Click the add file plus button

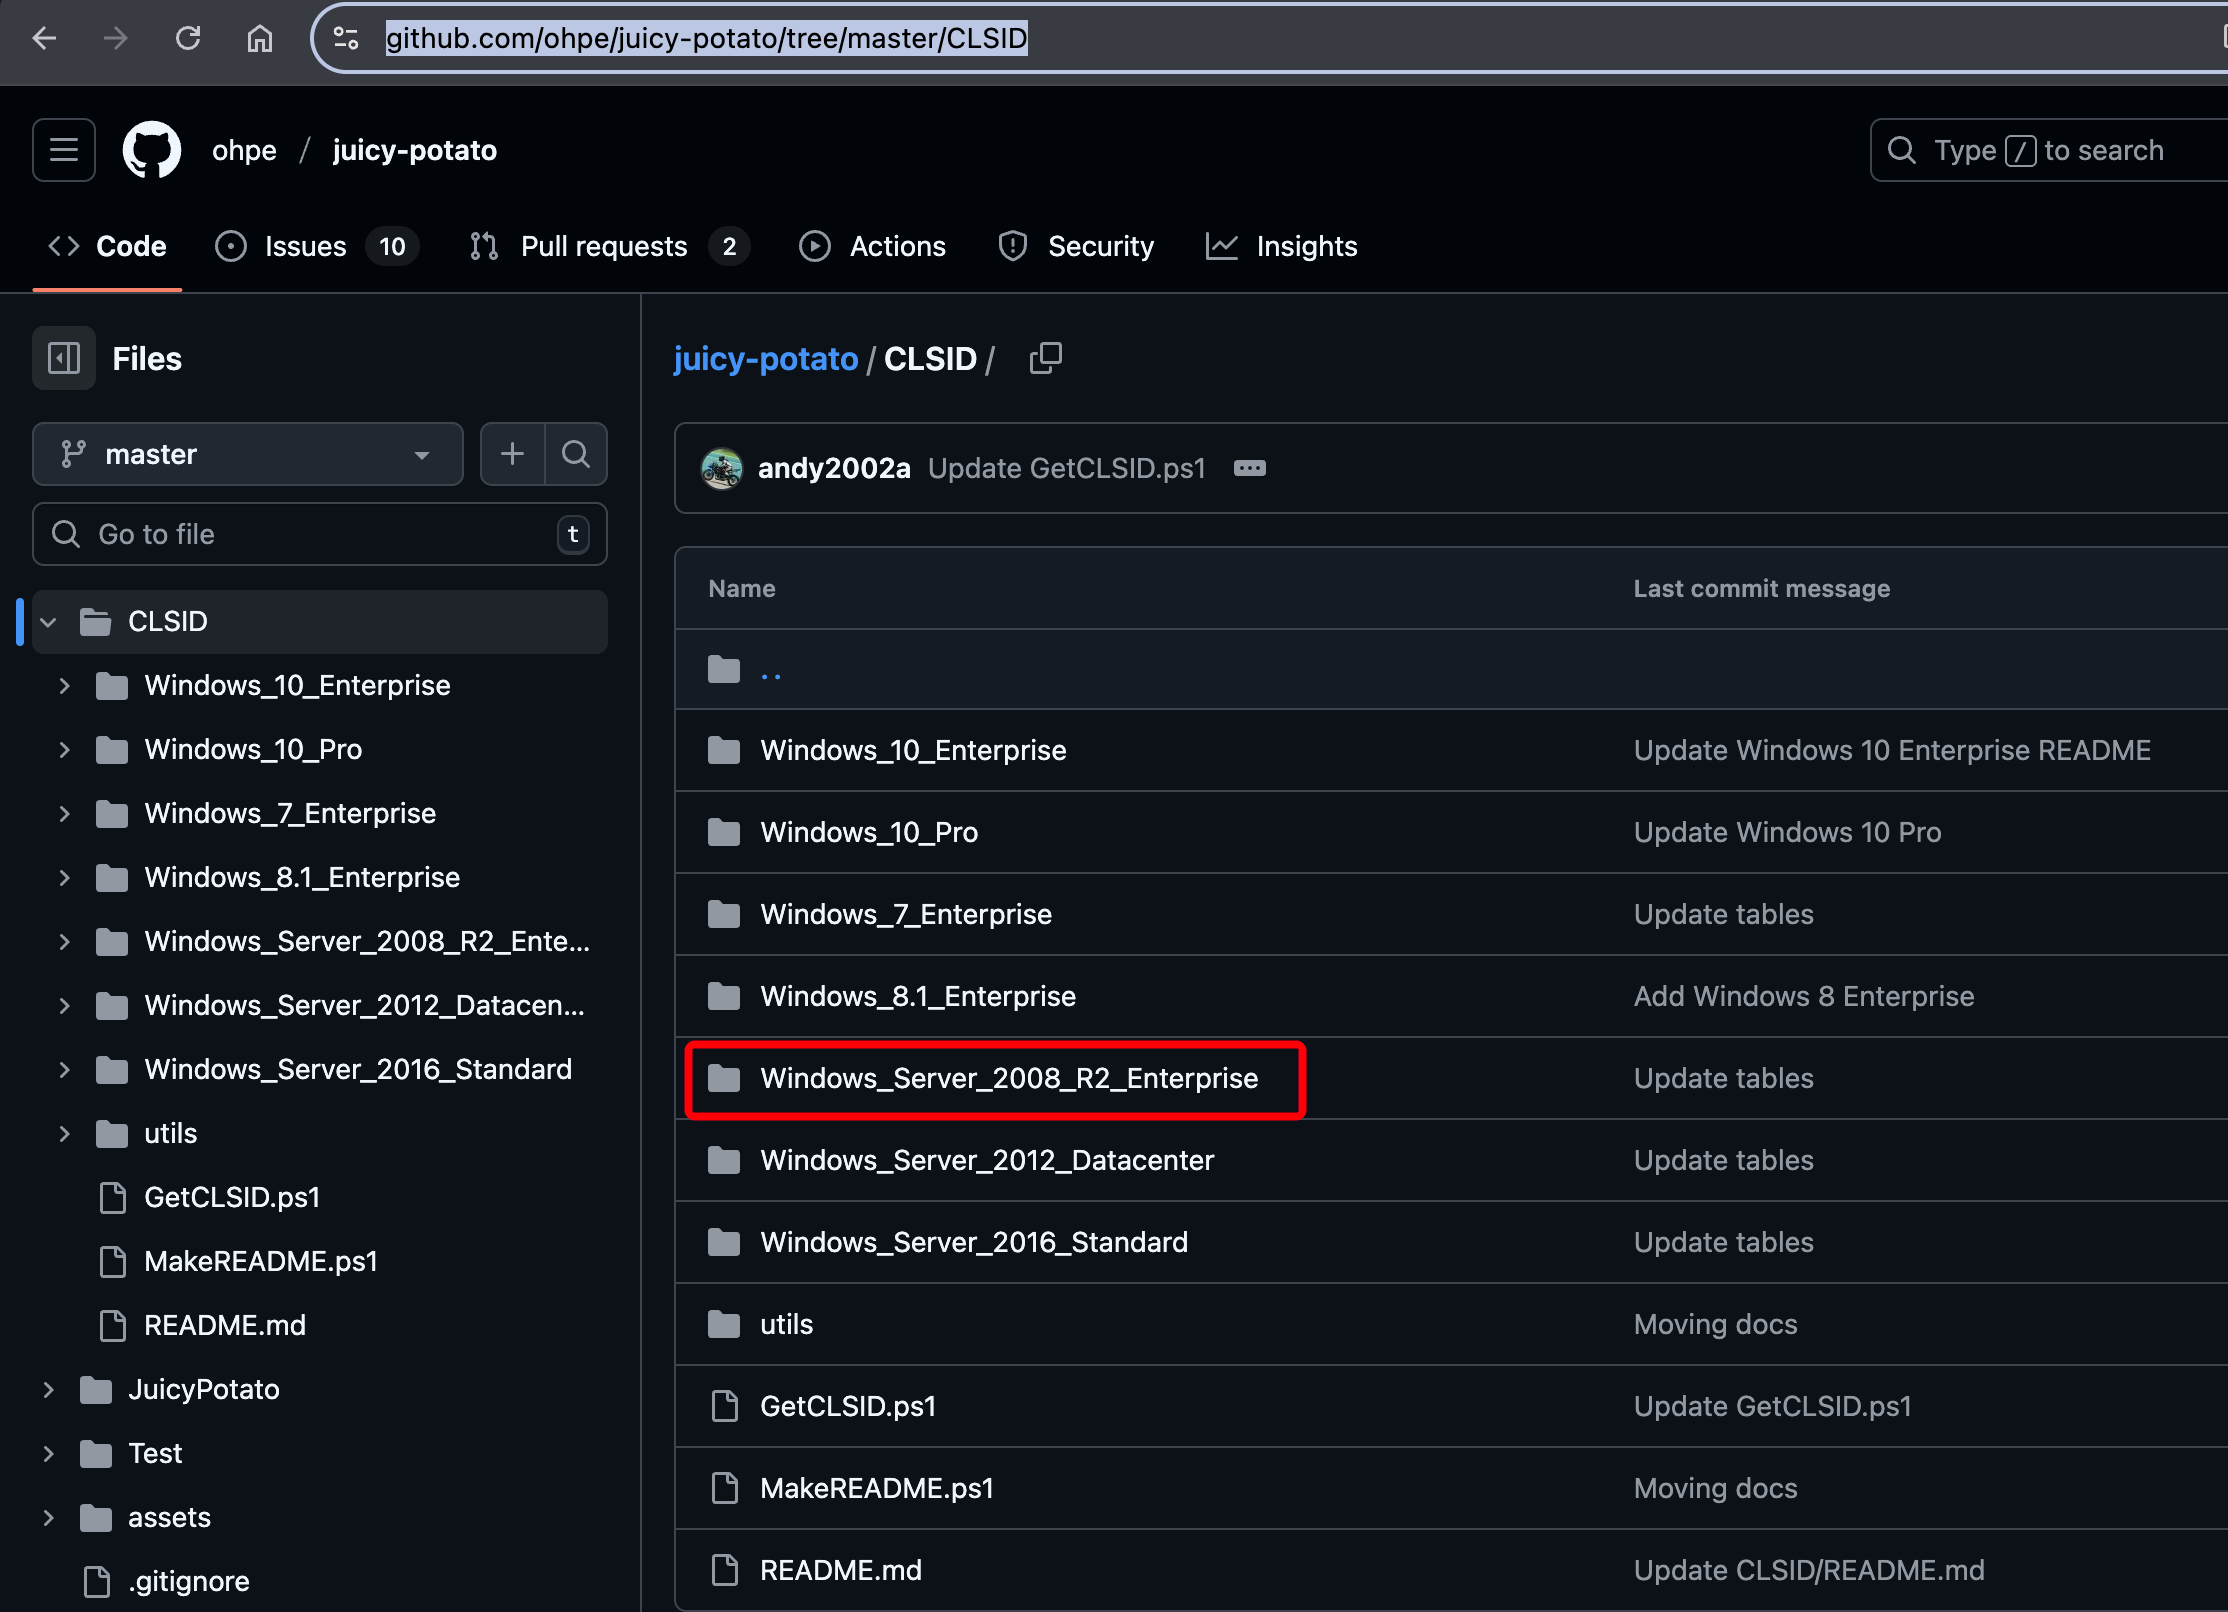tap(512, 454)
